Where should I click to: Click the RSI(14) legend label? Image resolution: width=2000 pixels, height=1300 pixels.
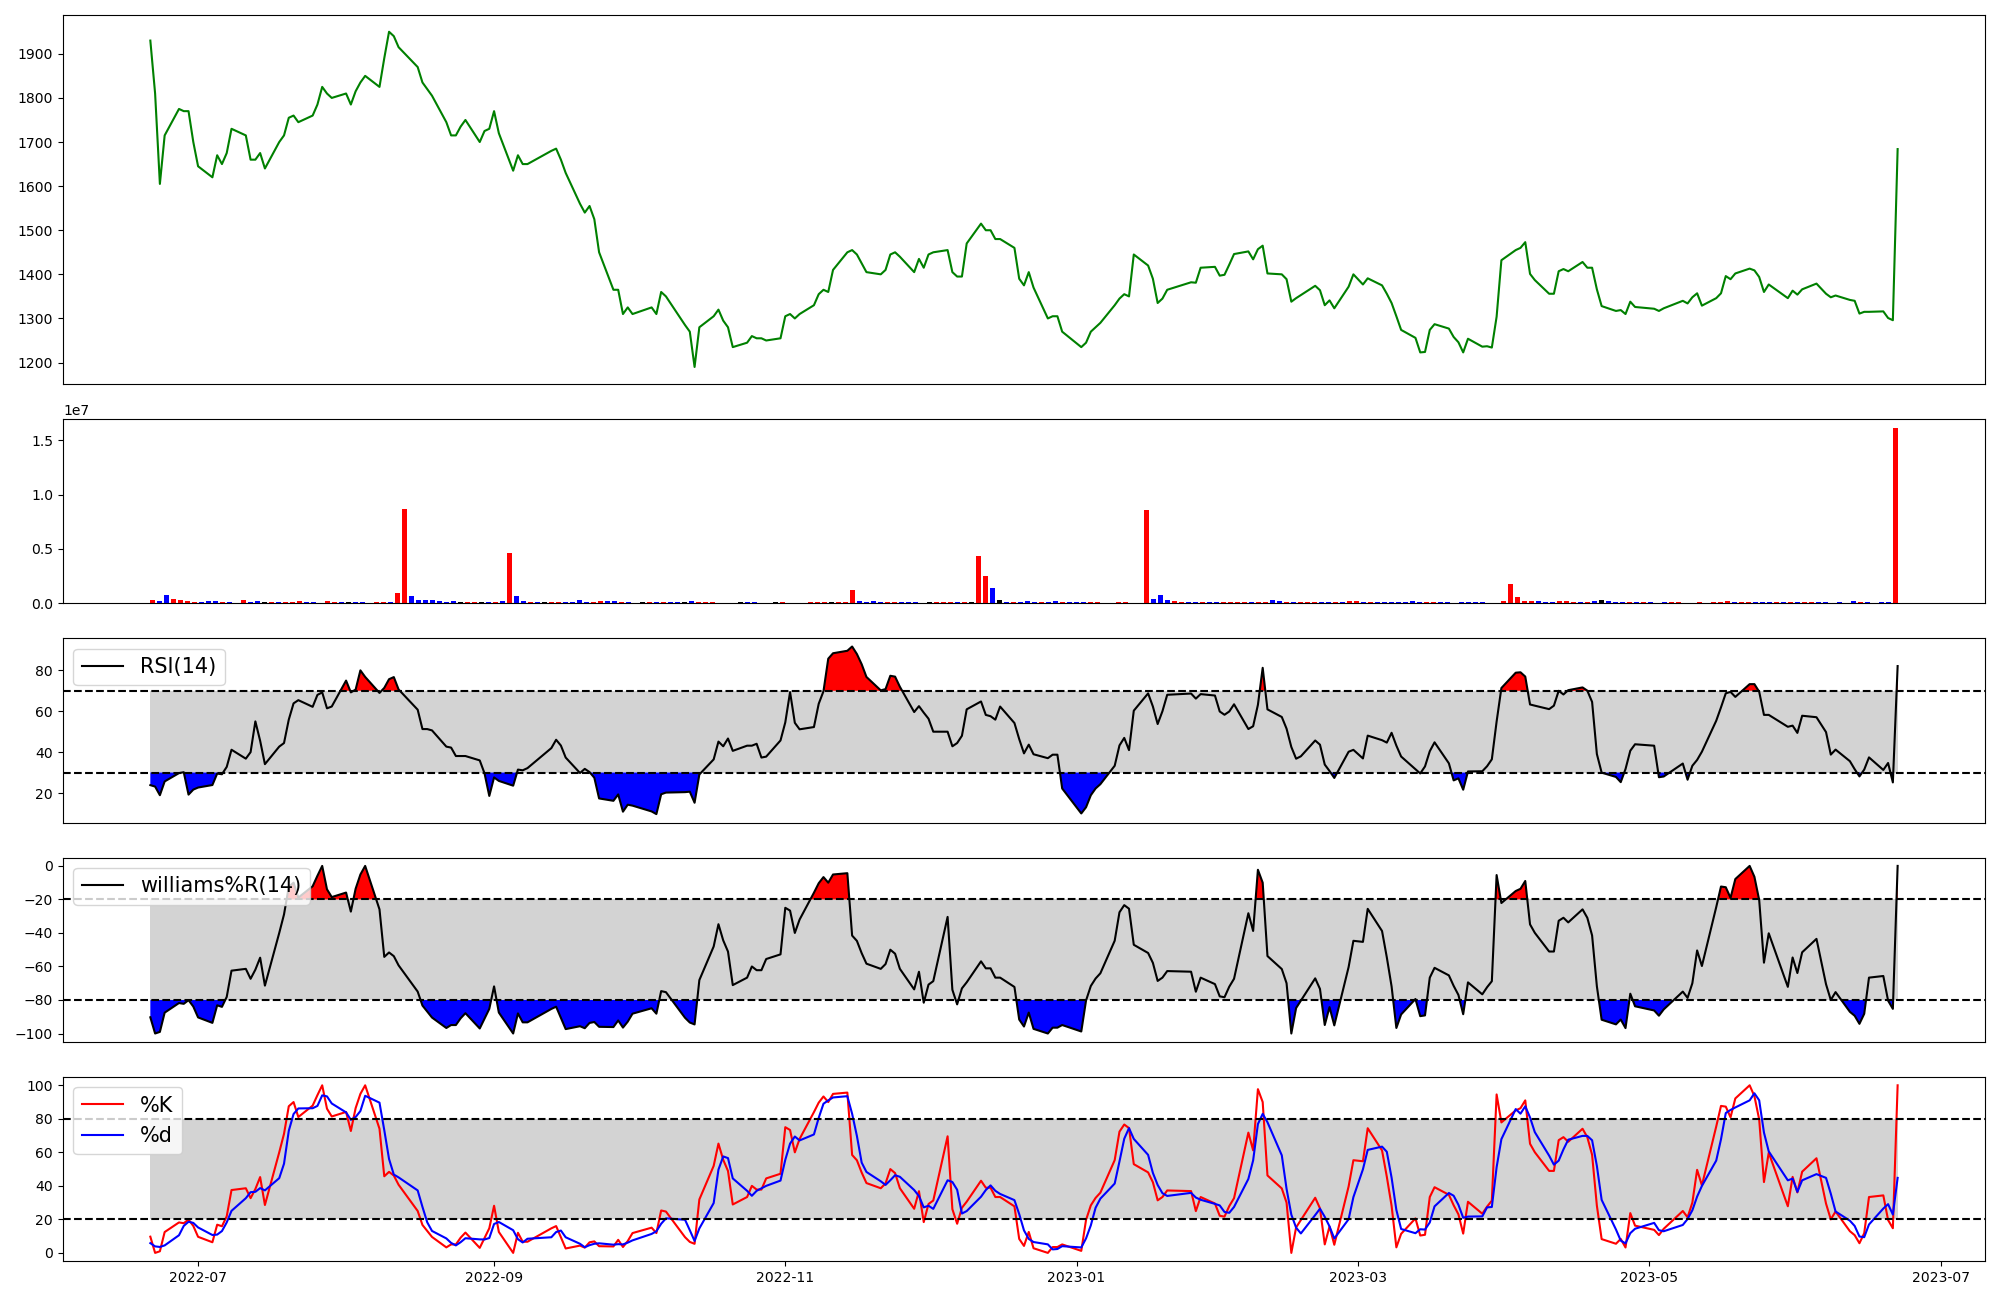177,666
